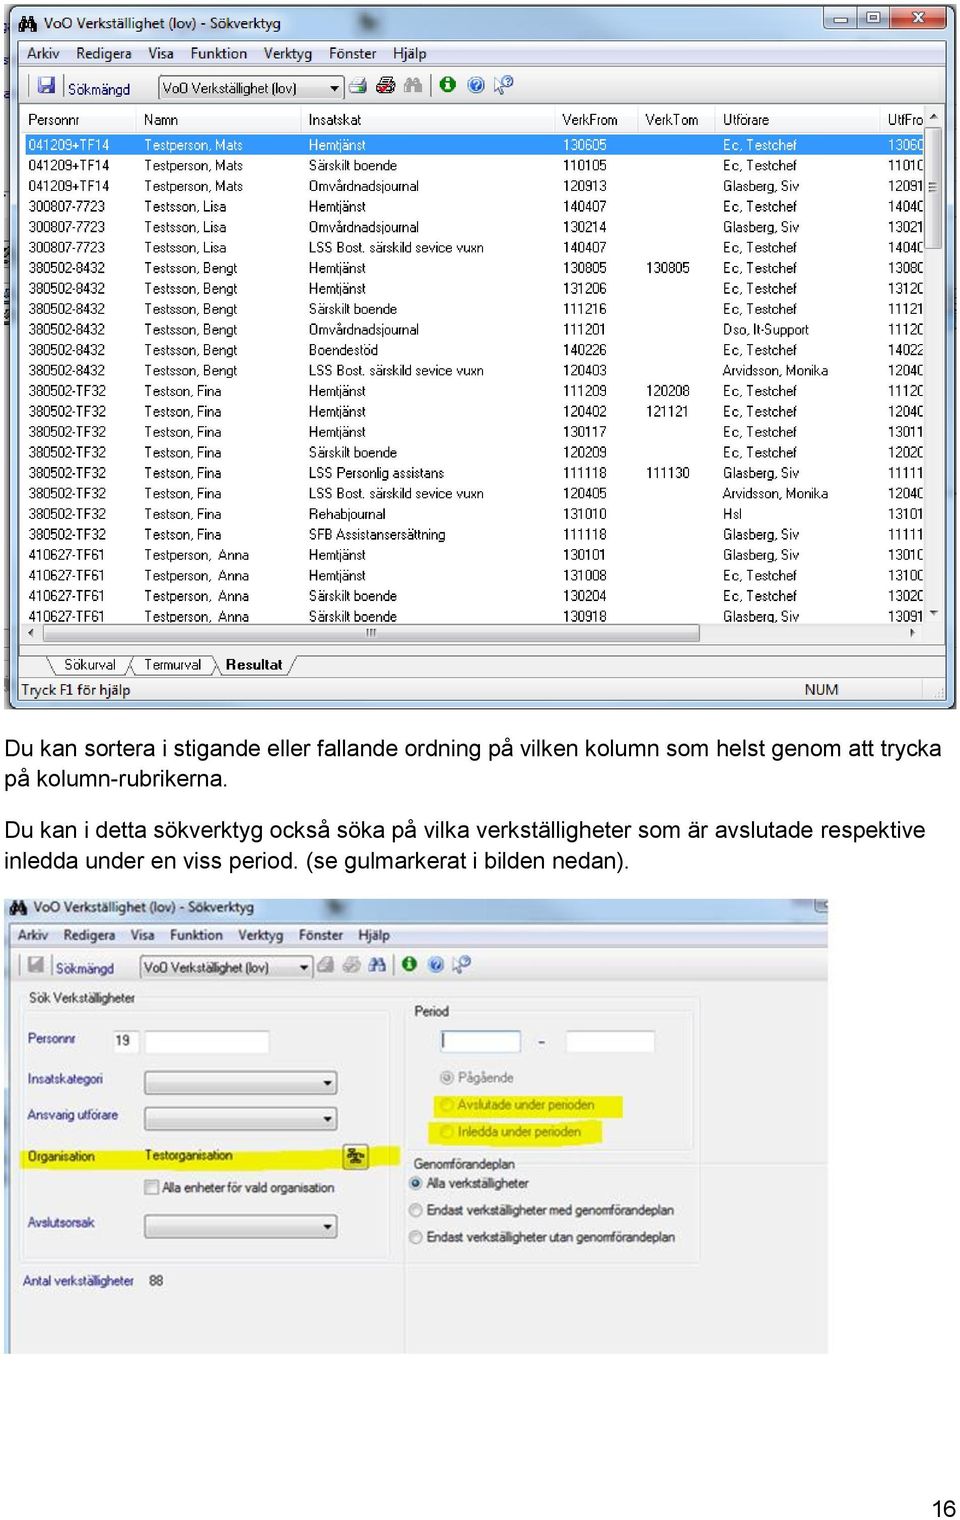Select Alla verkställigheter radio button

[x=415, y=1183]
